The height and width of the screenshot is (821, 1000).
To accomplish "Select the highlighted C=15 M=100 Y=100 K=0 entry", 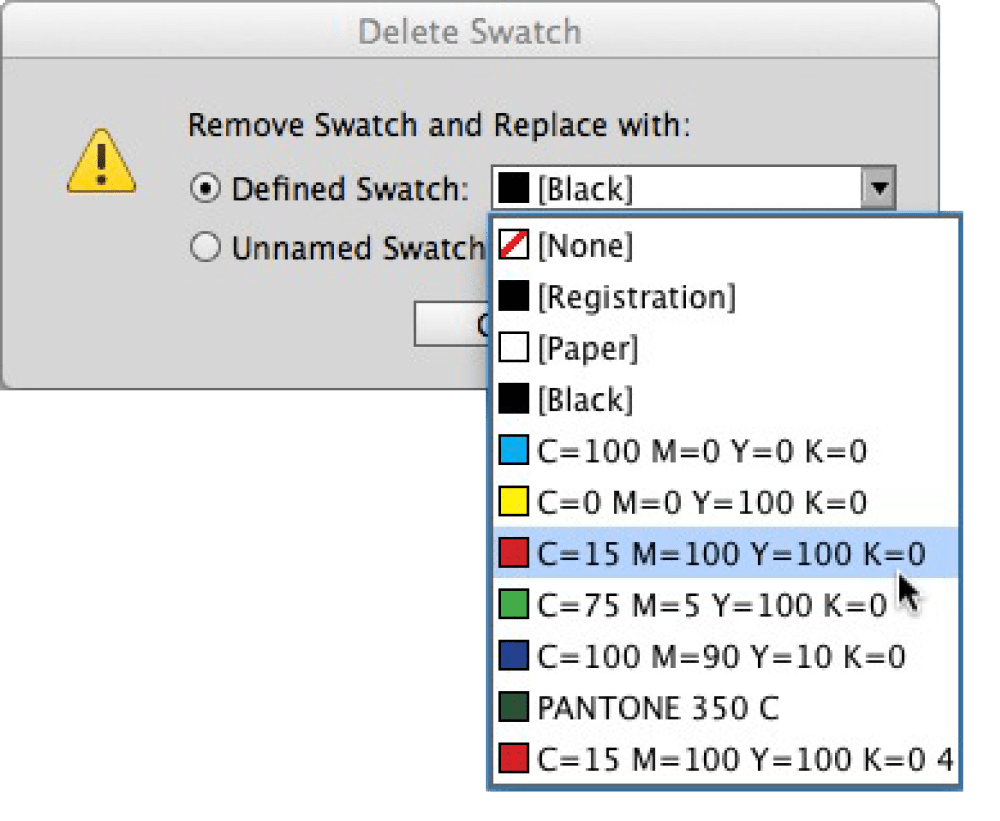I will pyautogui.click(x=730, y=554).
